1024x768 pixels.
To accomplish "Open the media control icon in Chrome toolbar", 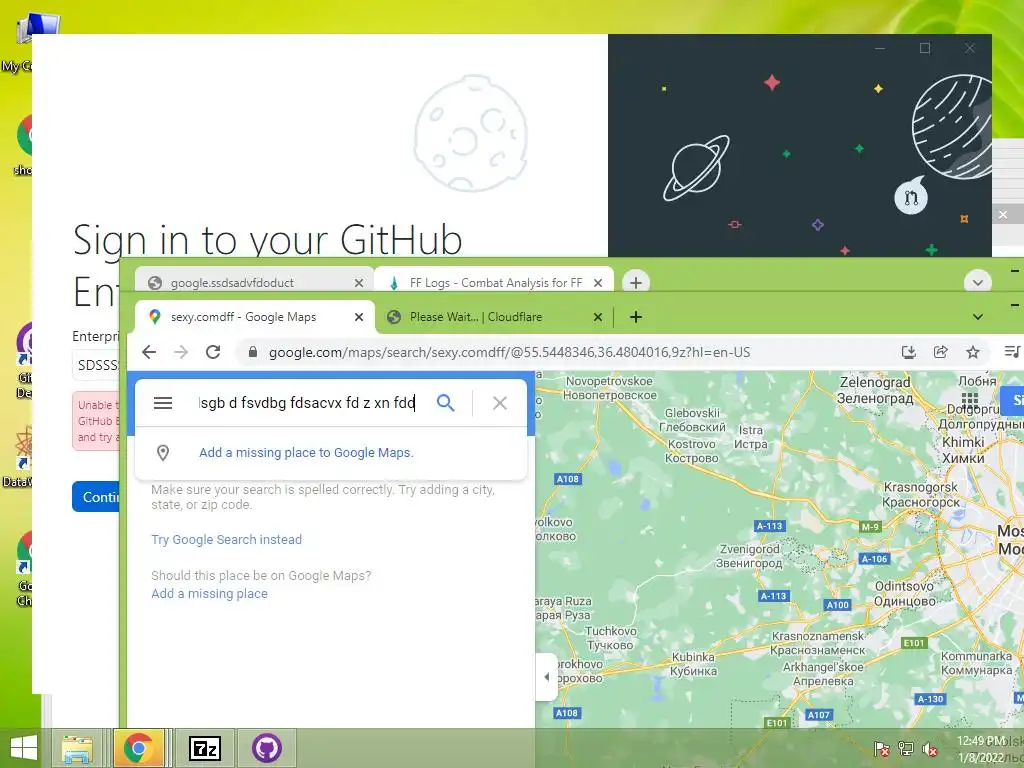I will point(1012,352).
